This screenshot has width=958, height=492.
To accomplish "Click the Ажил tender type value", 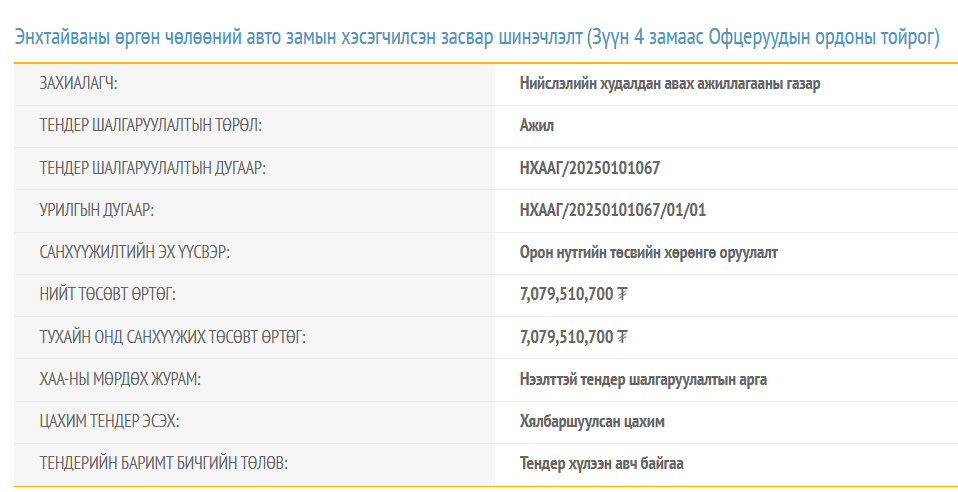I will (x=536, y=126).
